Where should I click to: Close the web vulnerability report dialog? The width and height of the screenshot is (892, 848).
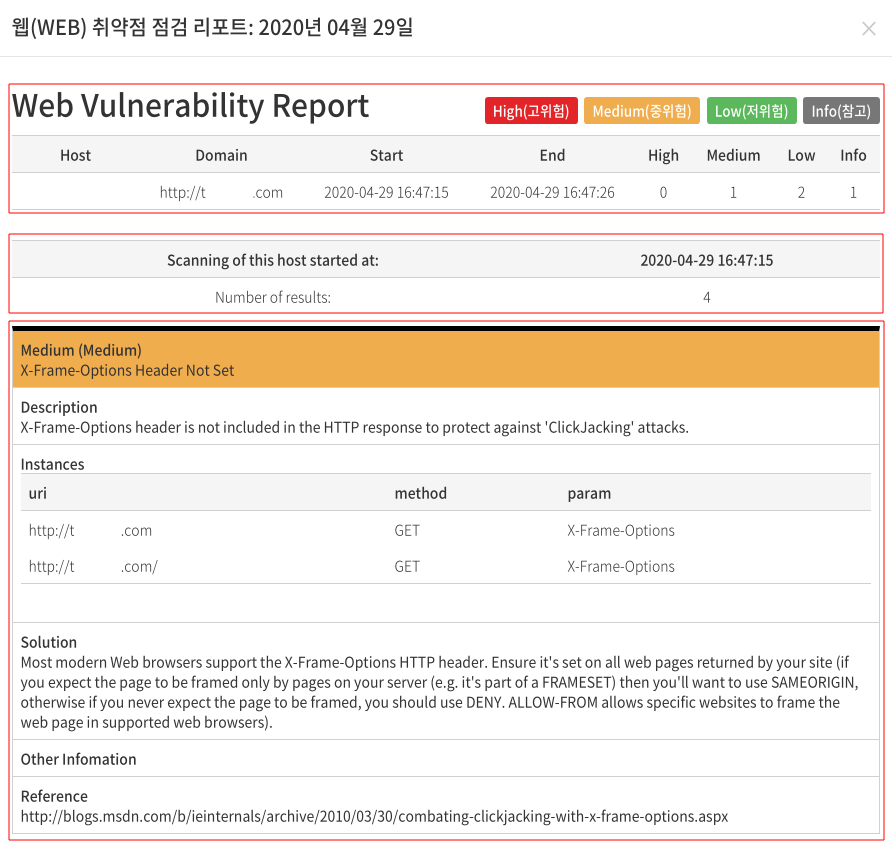(x=868, y=28)
